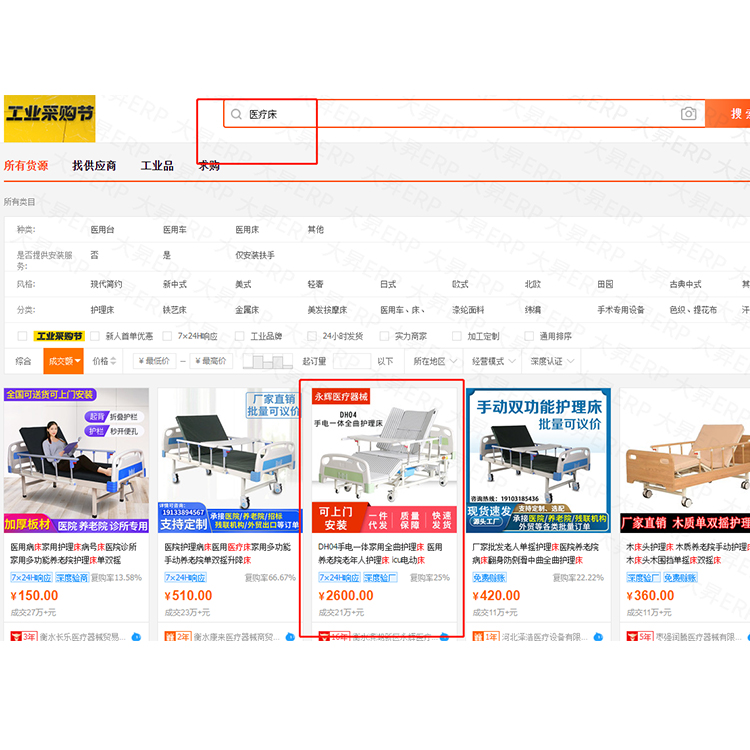
Task: Choose 仅安装扶手 installation option
Action: 255,255
